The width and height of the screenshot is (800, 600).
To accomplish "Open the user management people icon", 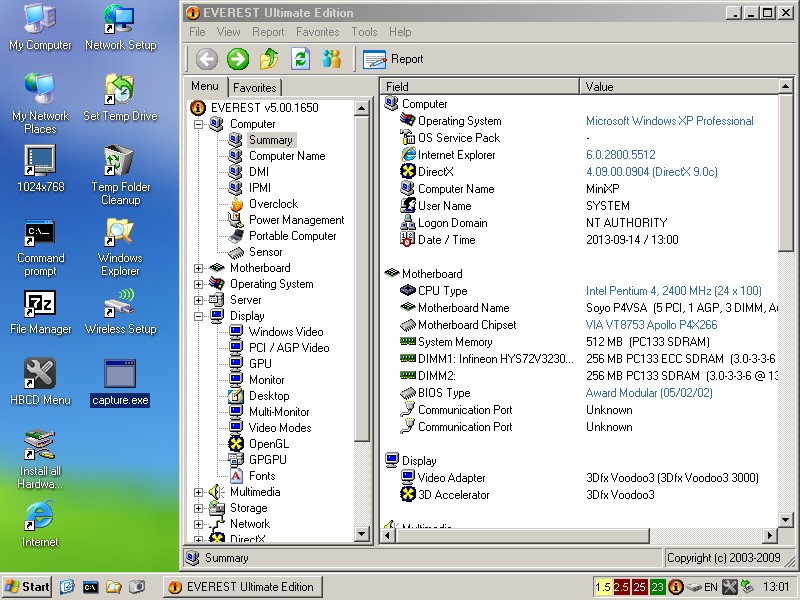I will tap(332, 59).
